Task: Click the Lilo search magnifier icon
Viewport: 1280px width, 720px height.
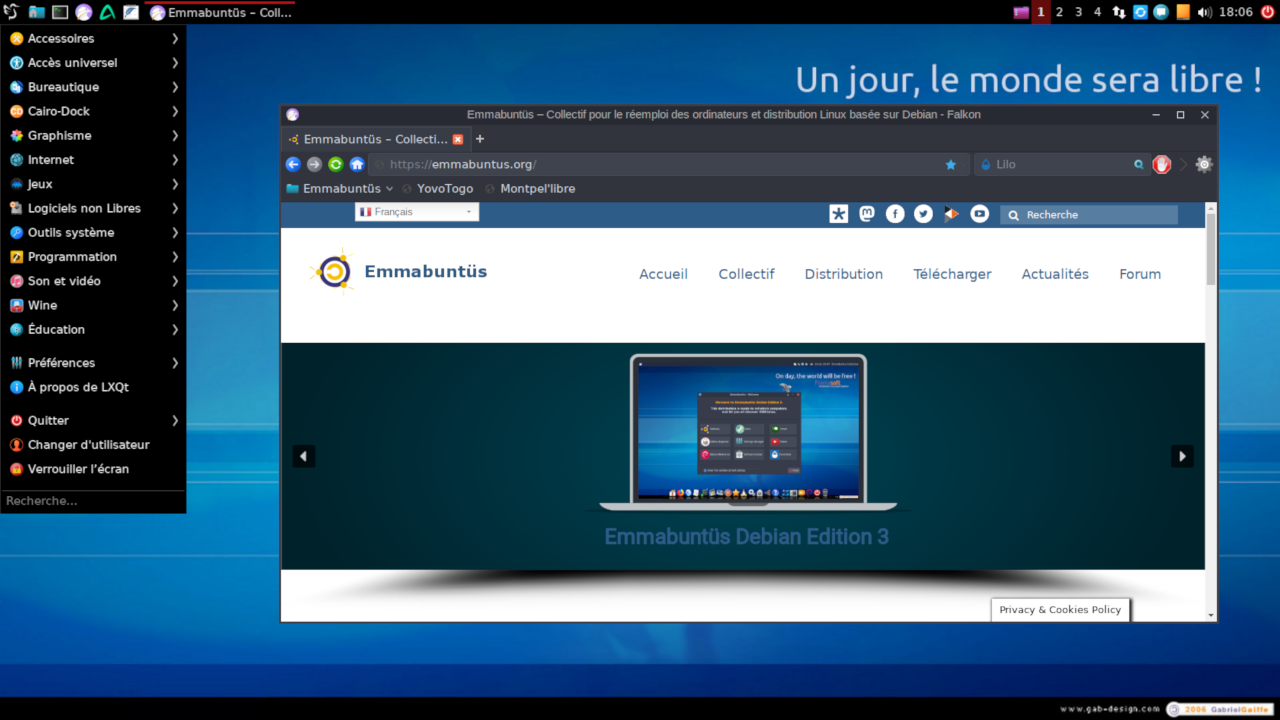Action: tap(1138, 164)
